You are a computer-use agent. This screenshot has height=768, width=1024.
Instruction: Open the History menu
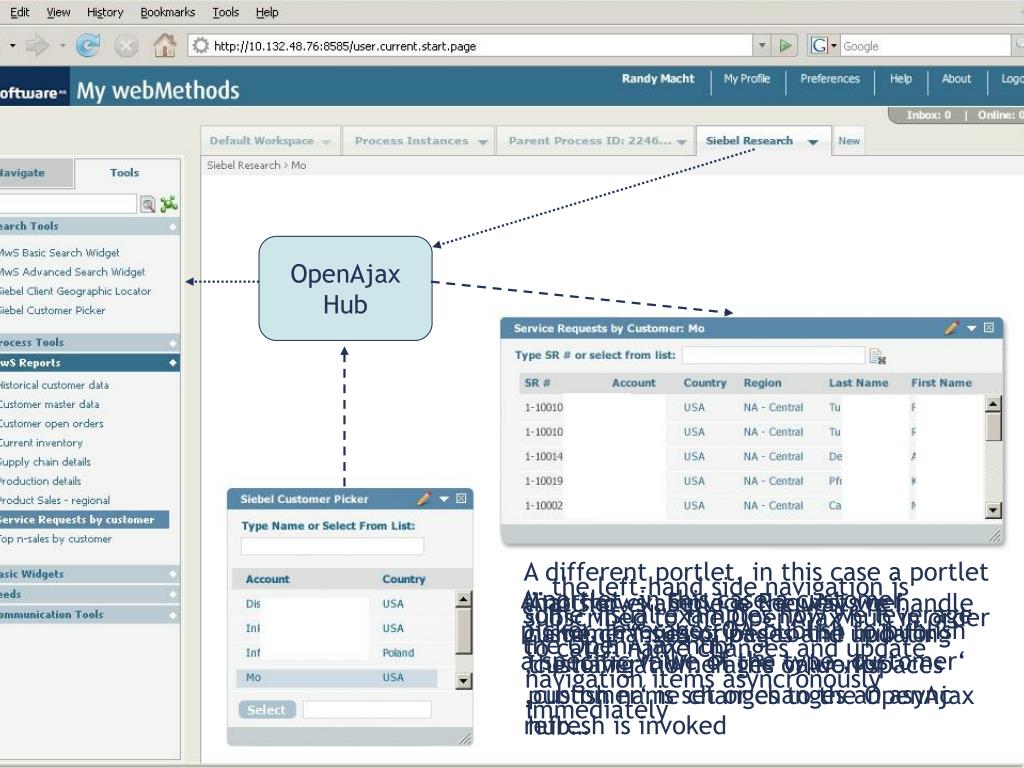pos(105,12)
